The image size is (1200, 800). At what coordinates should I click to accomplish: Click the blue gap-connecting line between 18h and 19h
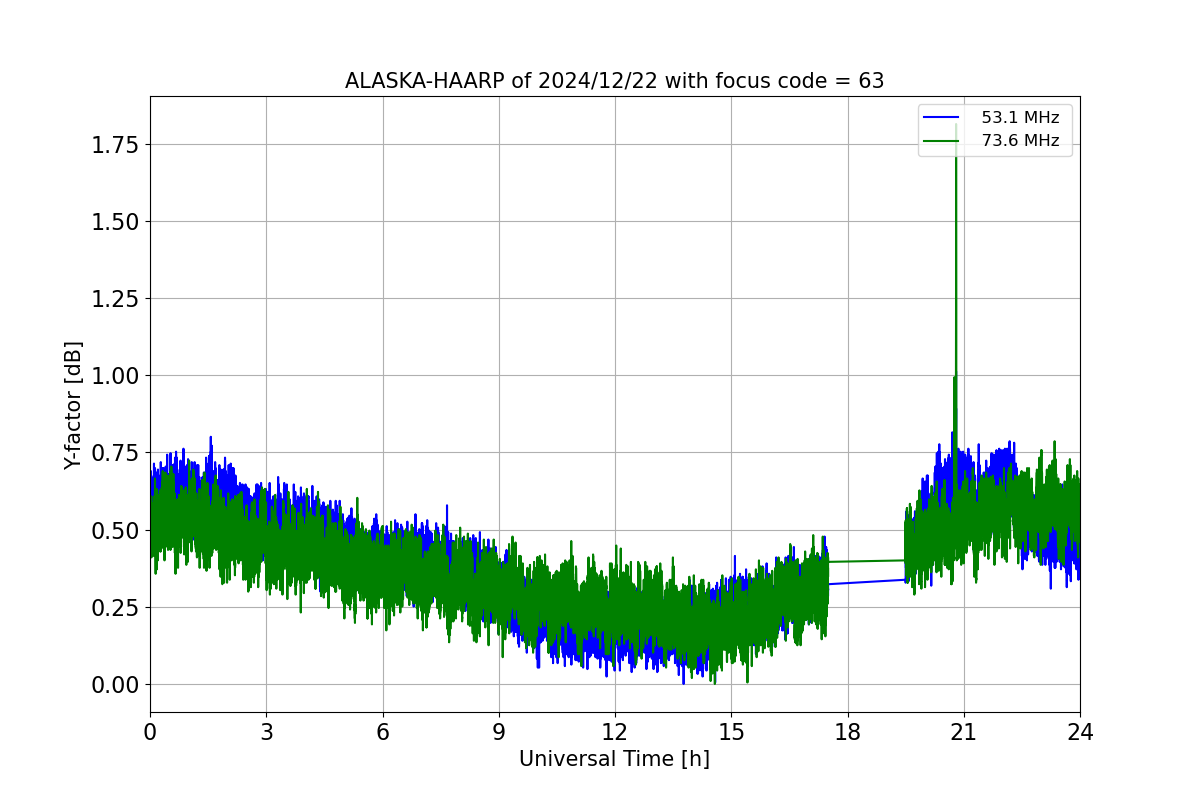click(x=867, y=581)
